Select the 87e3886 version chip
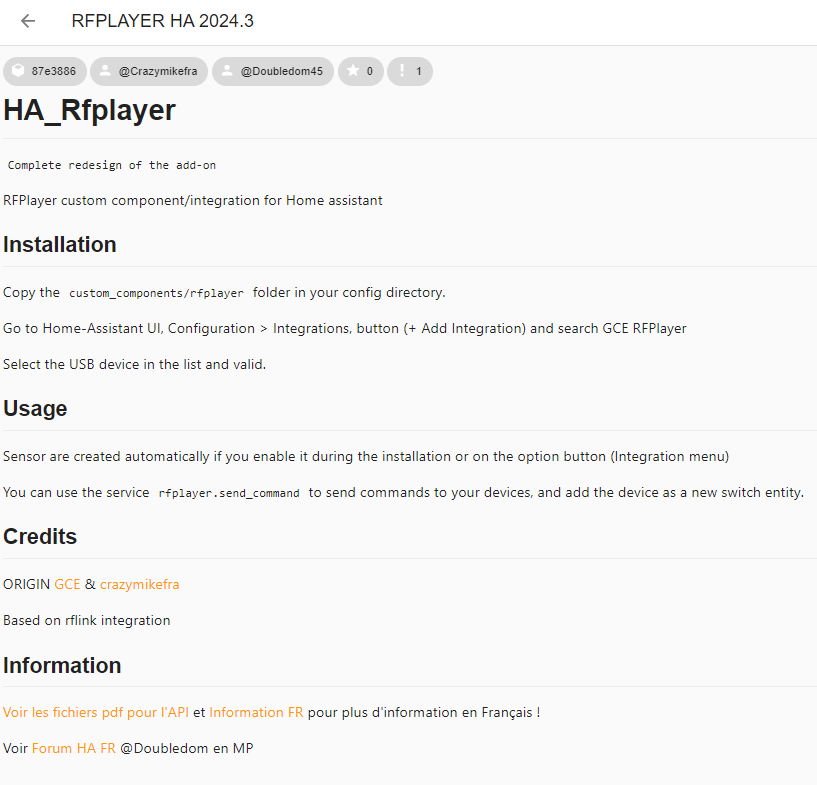The width and height of the screenshot is (817, 785). tap(45, 71)
